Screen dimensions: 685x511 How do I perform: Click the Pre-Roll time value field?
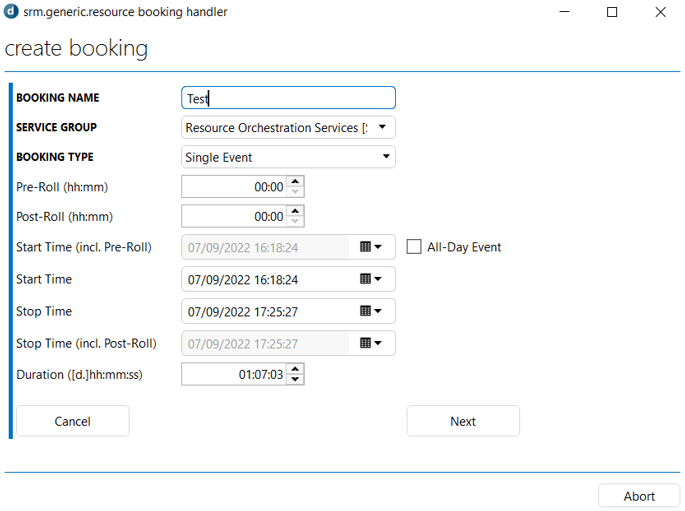coord(234,187)
